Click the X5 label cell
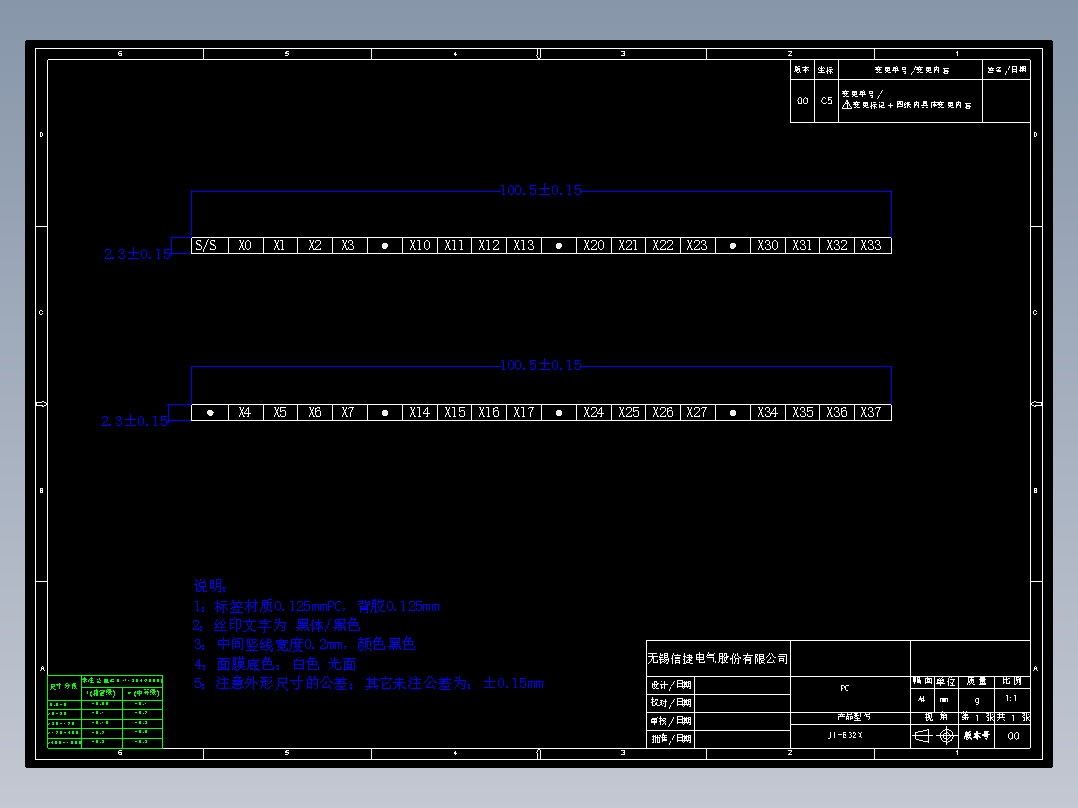 (x=280, y=413)
